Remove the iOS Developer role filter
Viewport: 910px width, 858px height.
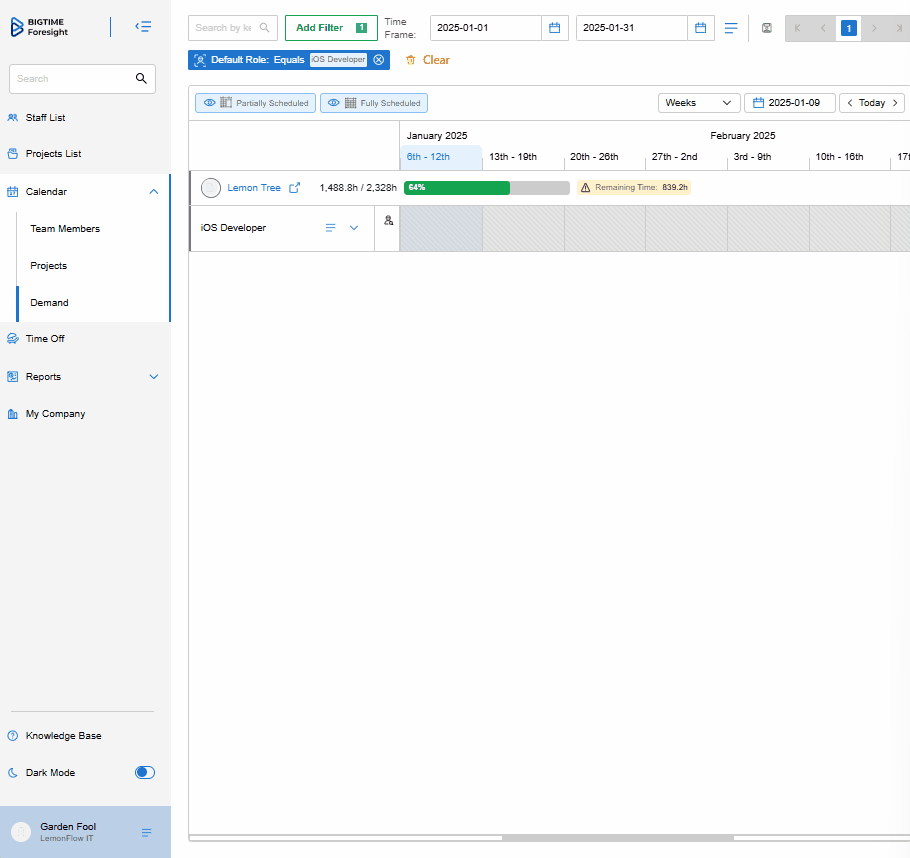[x=379, y=60]
